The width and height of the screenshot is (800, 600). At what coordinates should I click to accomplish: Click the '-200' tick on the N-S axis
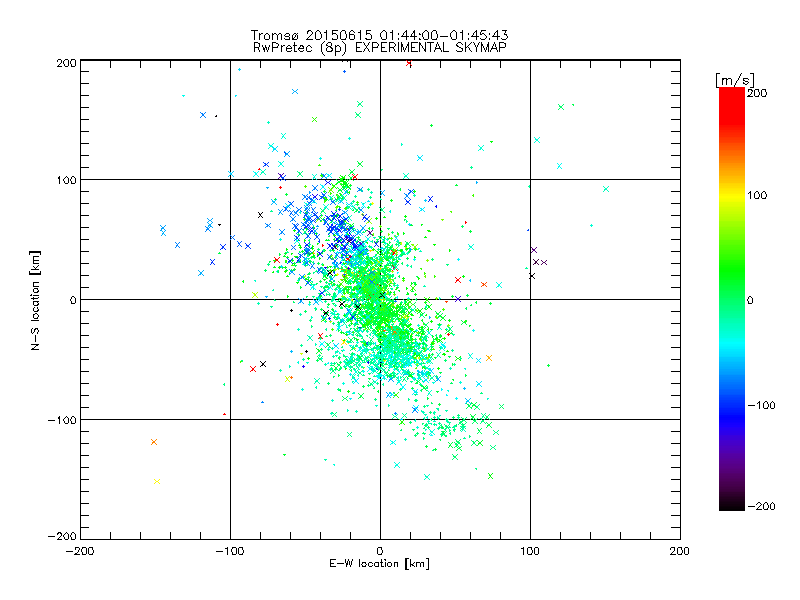62,536
